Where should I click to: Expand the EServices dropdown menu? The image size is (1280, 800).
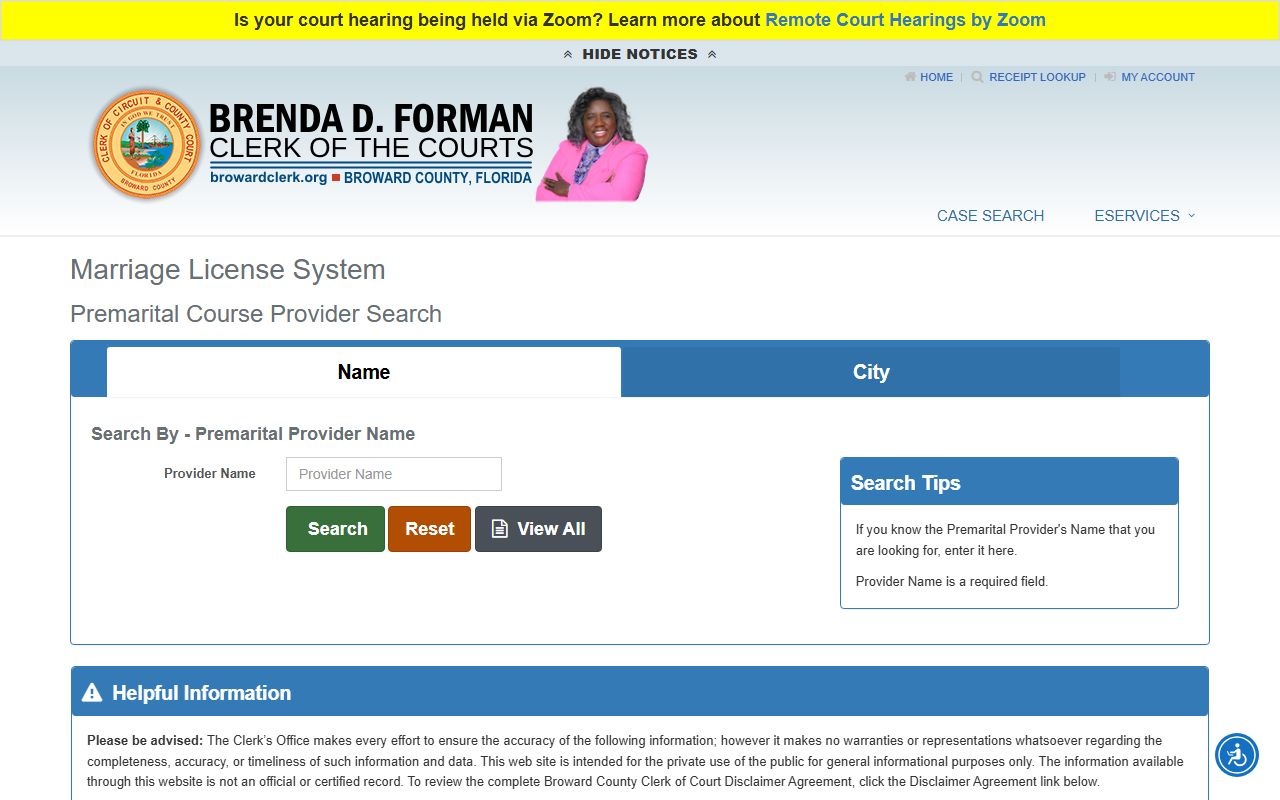[x=1145, y=216]
